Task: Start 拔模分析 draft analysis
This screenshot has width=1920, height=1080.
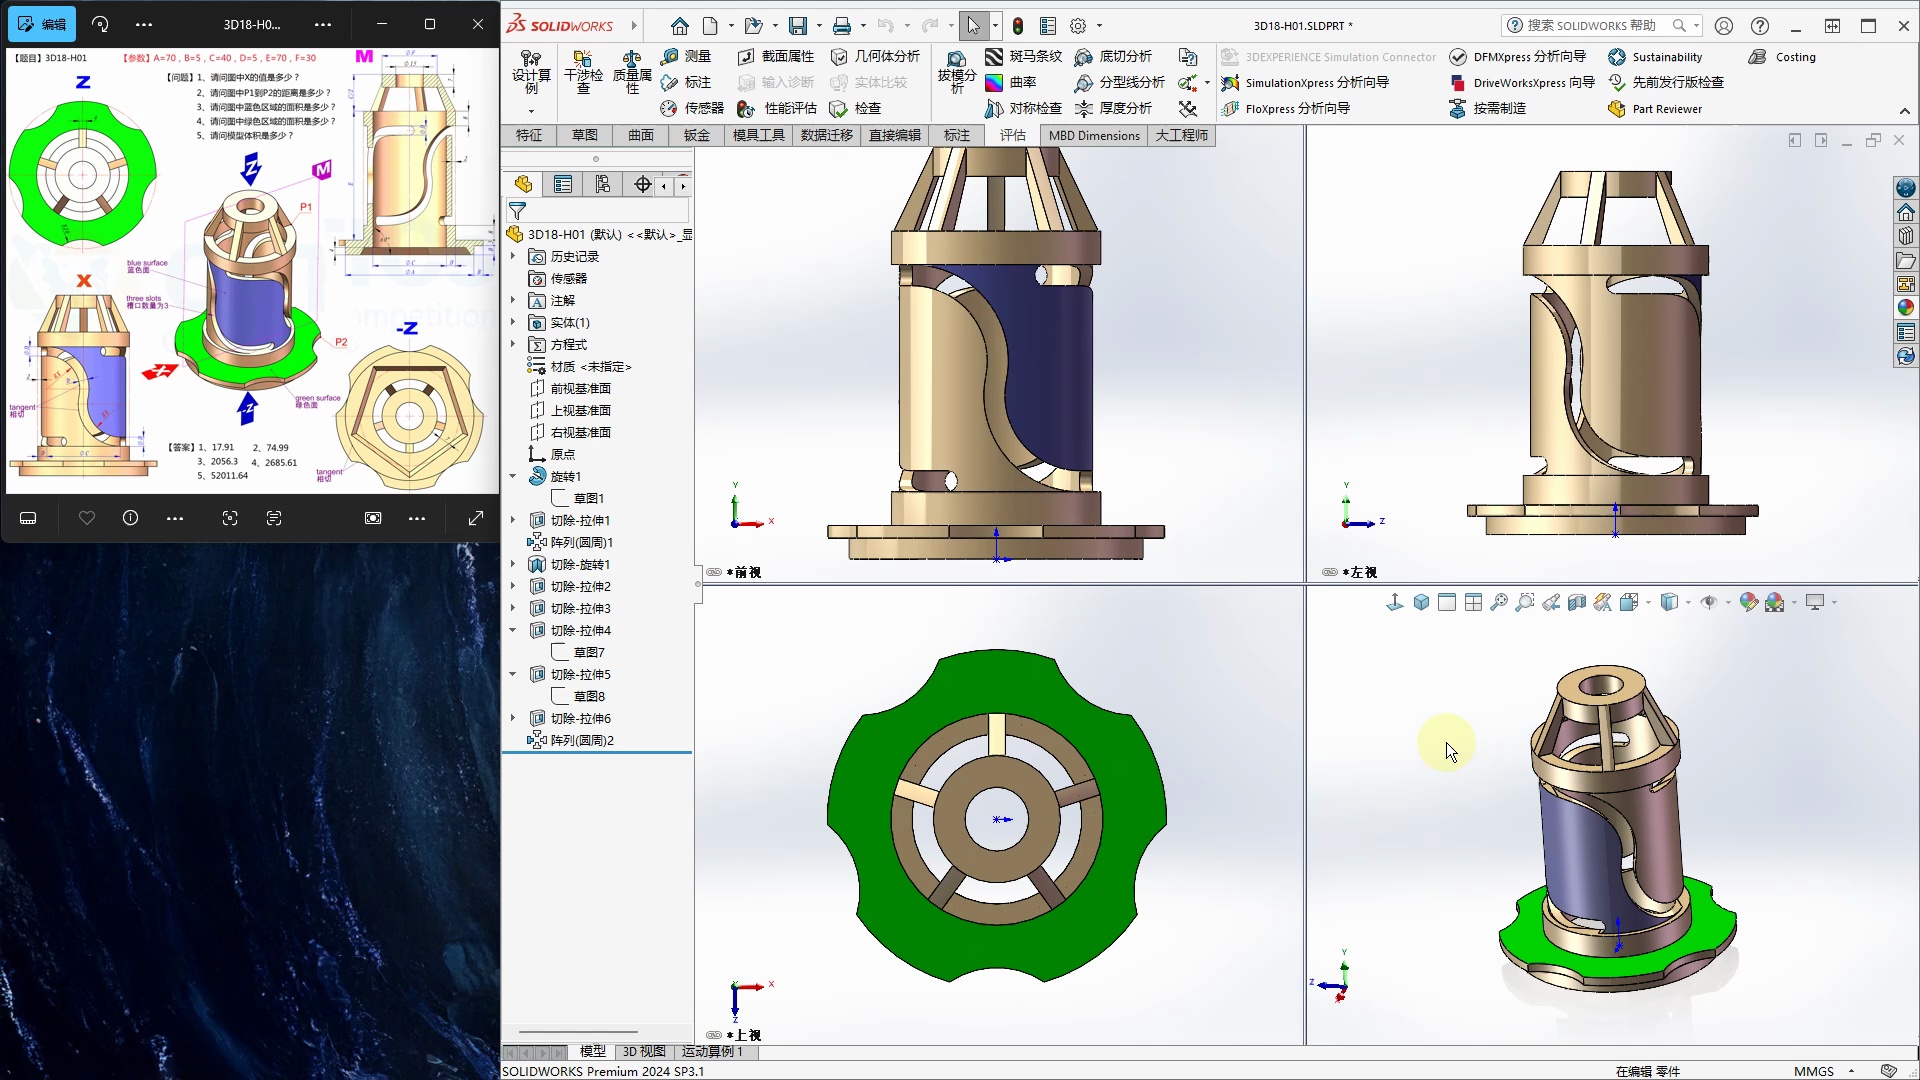Action: pos(955,70)
